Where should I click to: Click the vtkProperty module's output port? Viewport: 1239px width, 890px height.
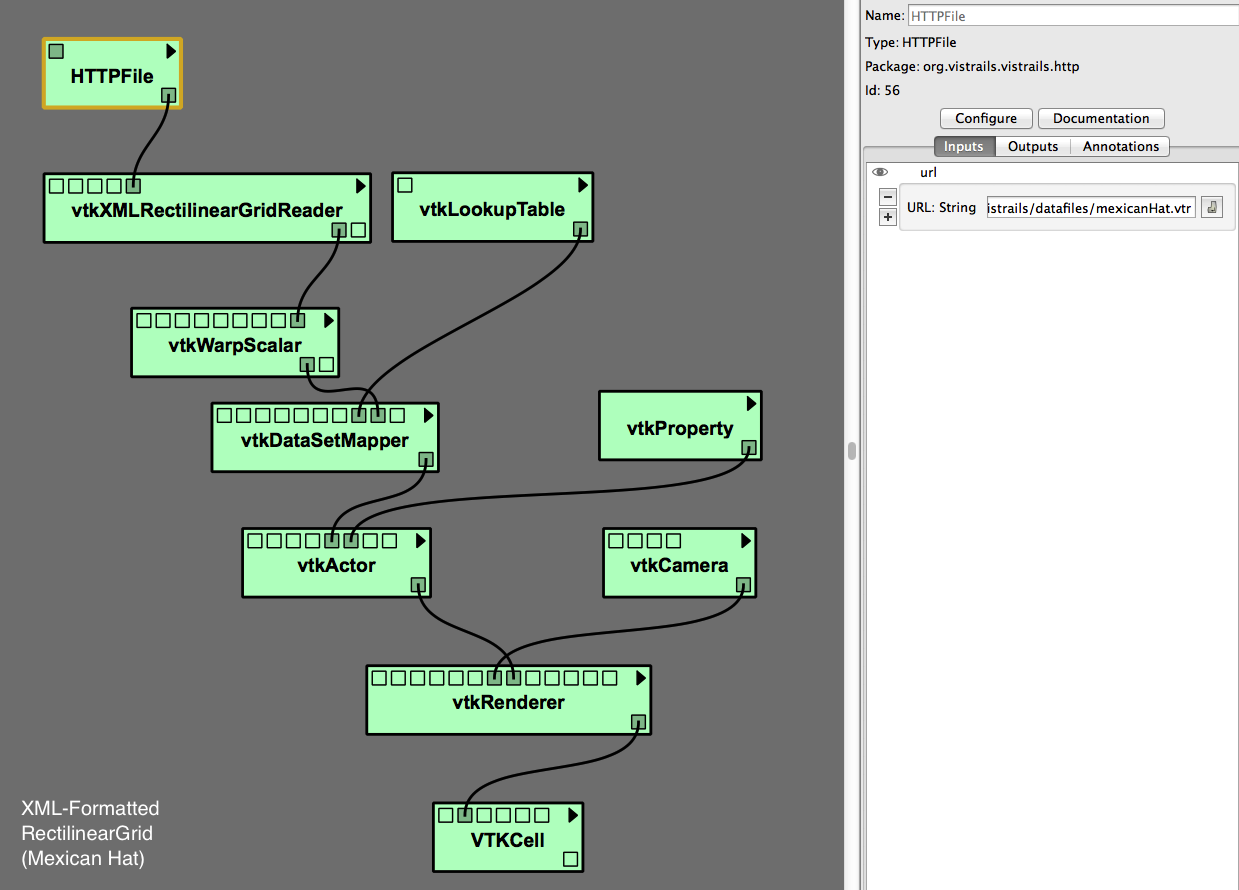749,448
